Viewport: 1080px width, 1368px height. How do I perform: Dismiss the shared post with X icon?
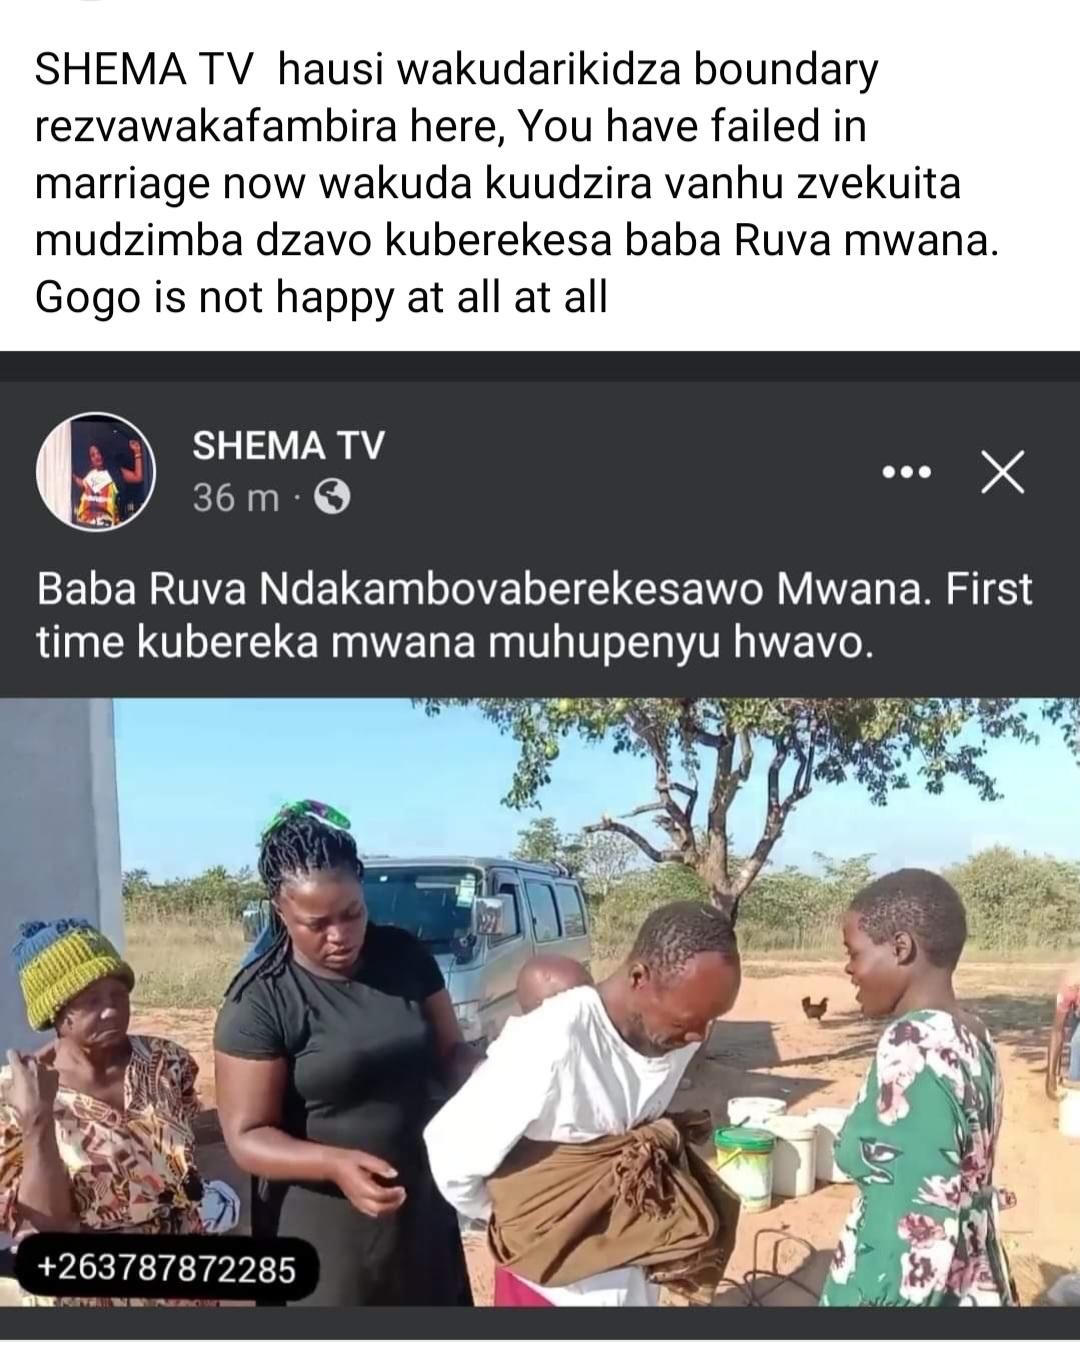coord(1002,472)
